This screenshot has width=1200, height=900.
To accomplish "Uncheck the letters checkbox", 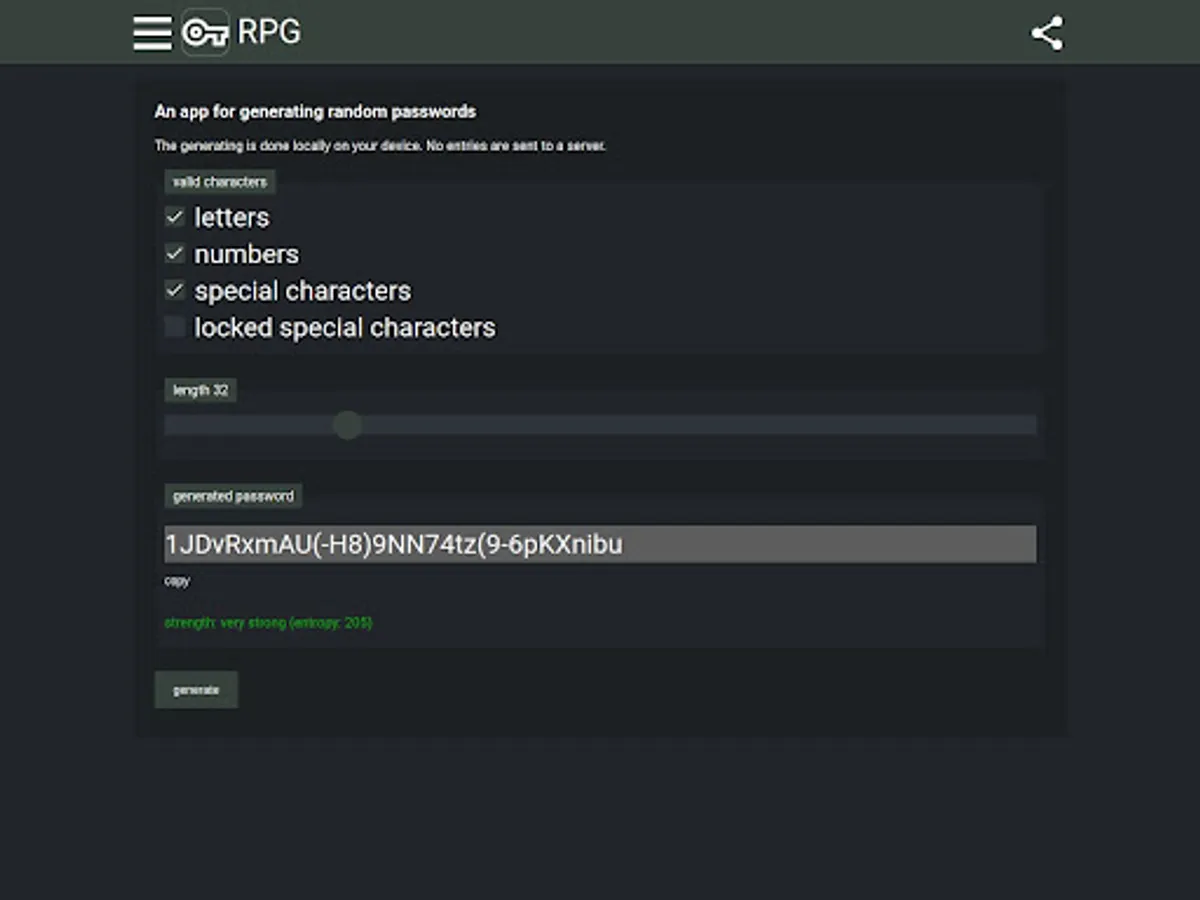I will click(175, 217).
